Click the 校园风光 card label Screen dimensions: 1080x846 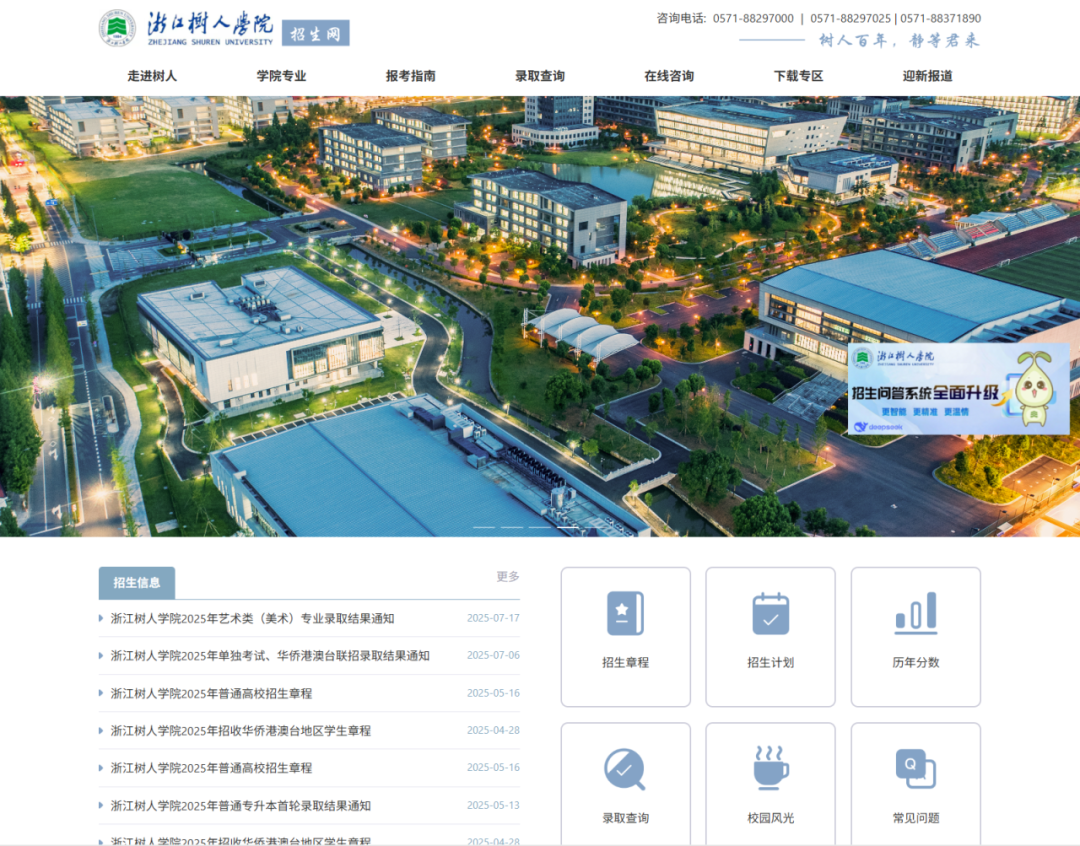[771, 818]
